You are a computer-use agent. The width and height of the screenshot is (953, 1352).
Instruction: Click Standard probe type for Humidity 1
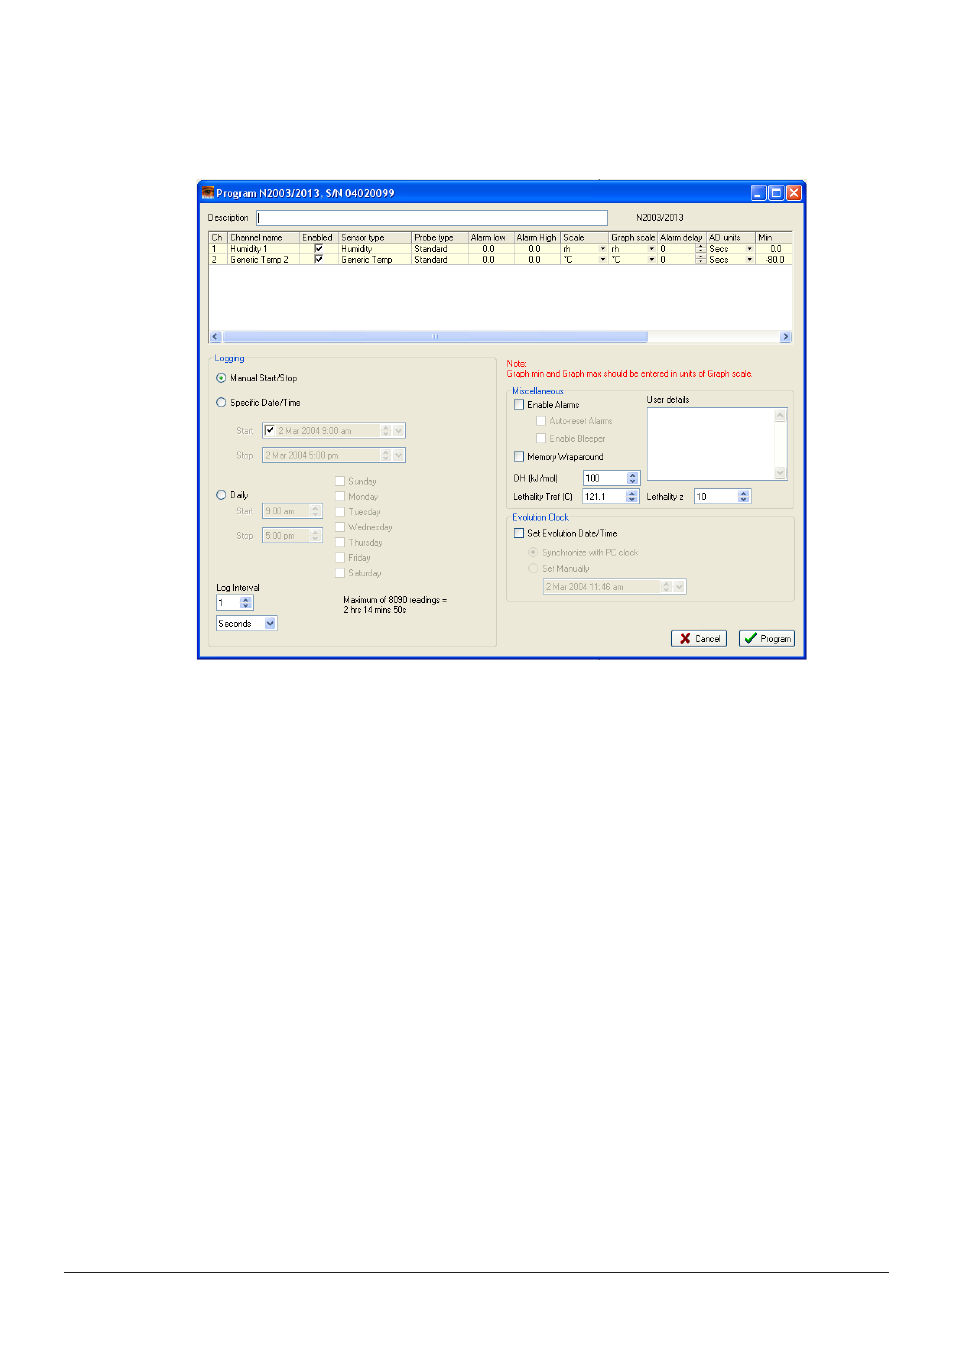click(x=440, y=248)
